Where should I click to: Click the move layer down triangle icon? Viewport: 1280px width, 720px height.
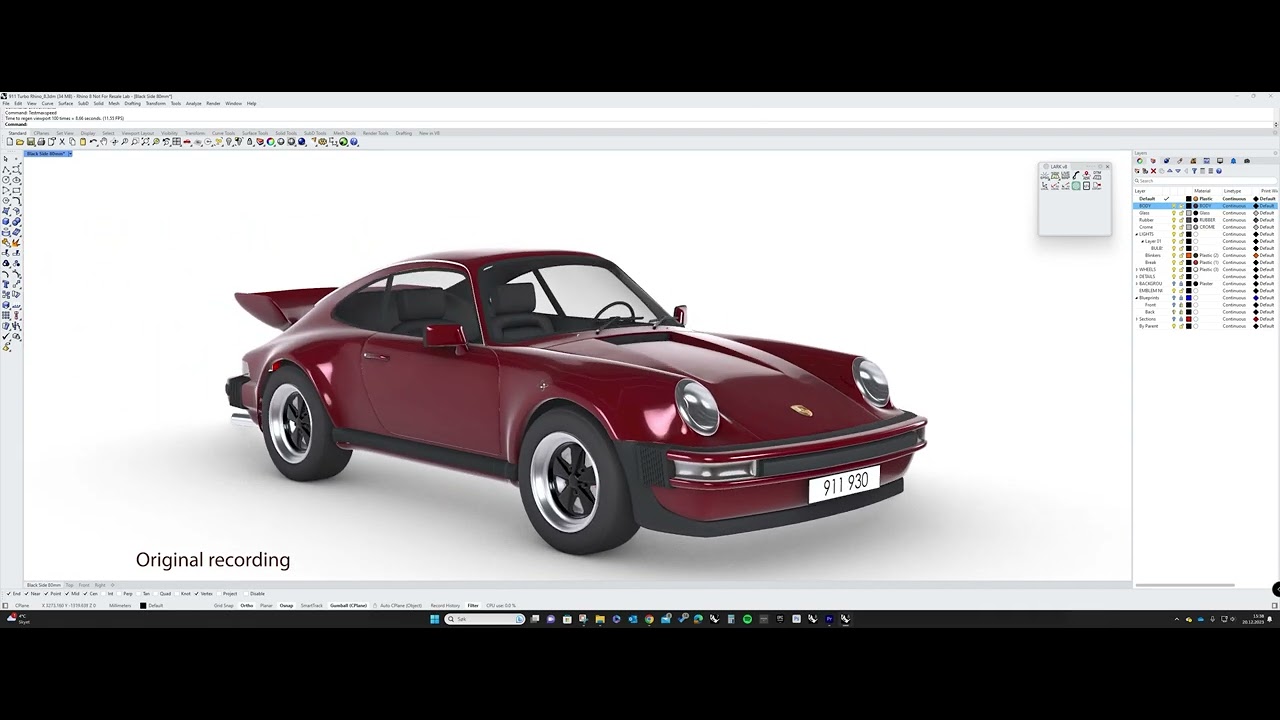coord(1178,171)
